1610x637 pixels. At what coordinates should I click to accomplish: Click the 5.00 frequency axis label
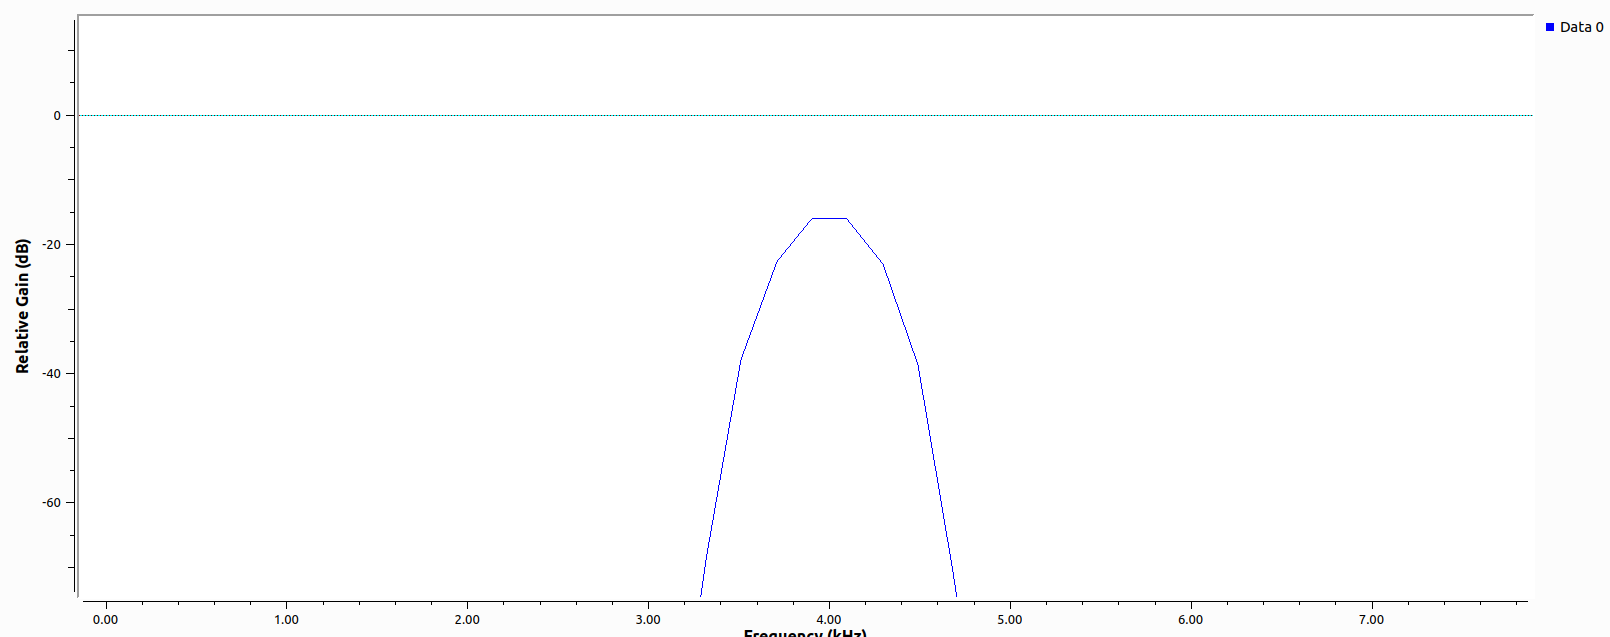tap(1010, 620)
